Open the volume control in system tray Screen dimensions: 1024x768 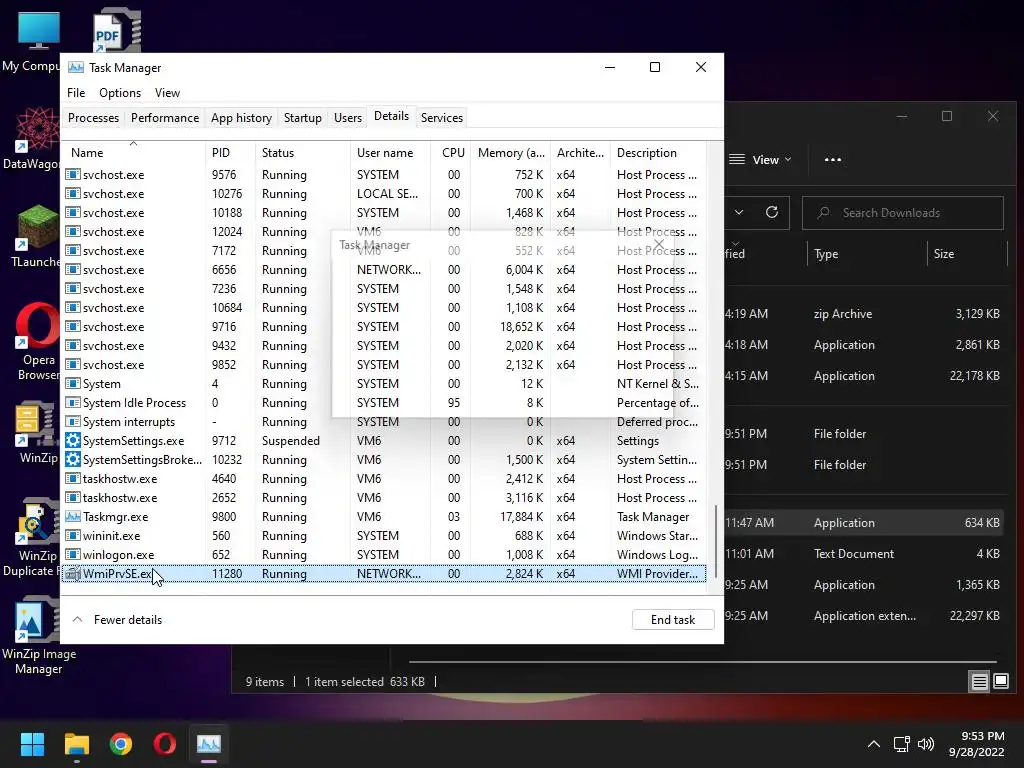coord(925,744)
